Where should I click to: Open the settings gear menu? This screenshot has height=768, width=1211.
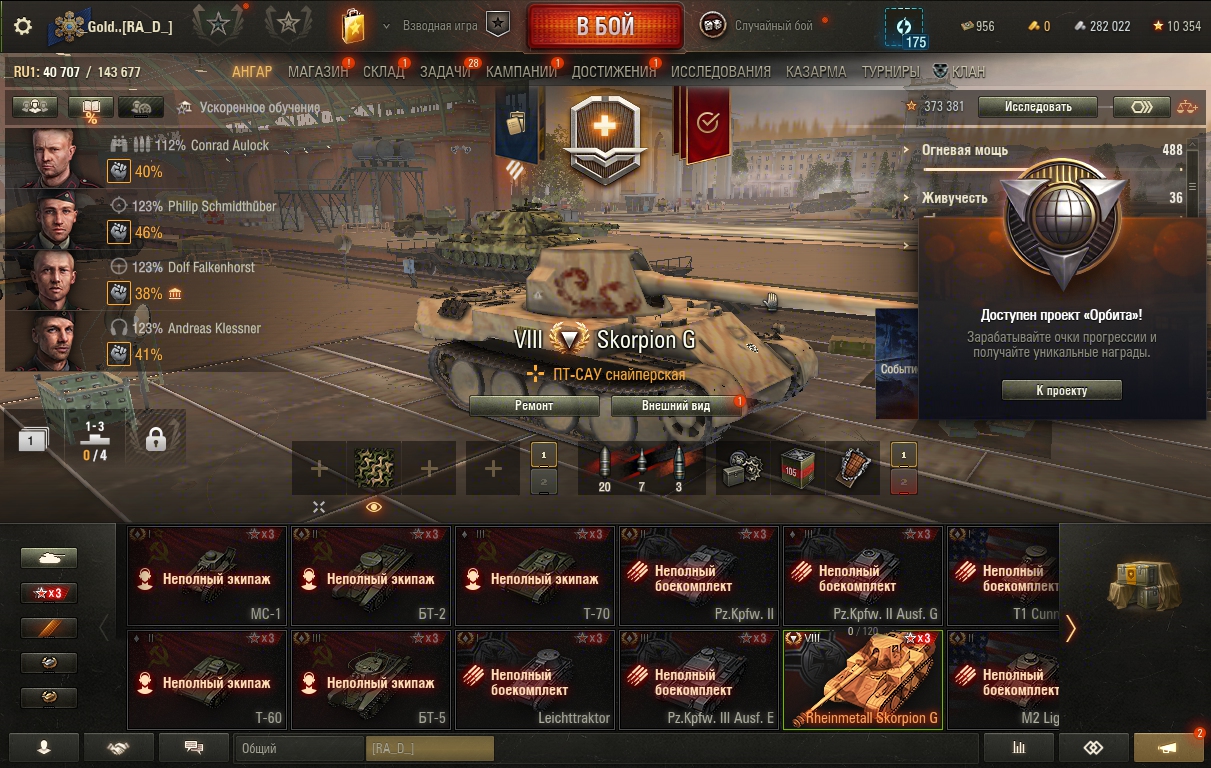click(23, 26)
